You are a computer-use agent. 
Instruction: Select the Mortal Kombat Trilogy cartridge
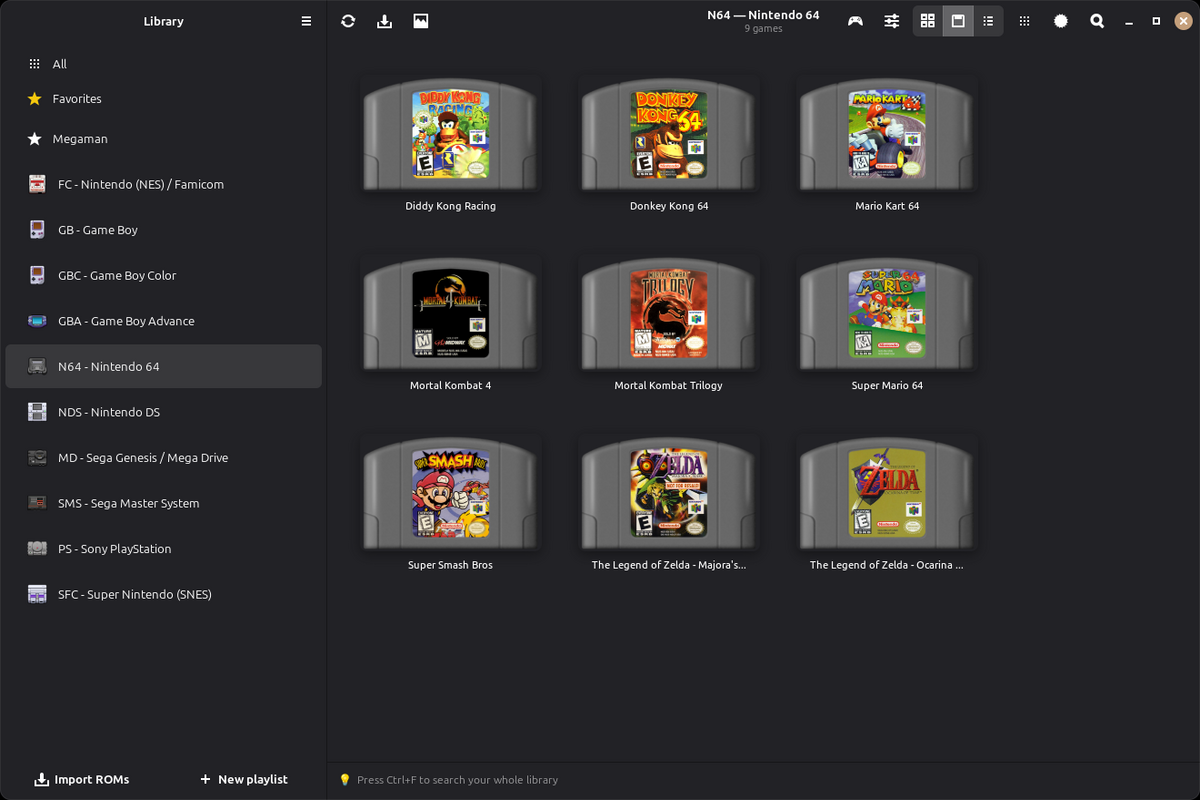pyautogui.click(x=669, y=314)
